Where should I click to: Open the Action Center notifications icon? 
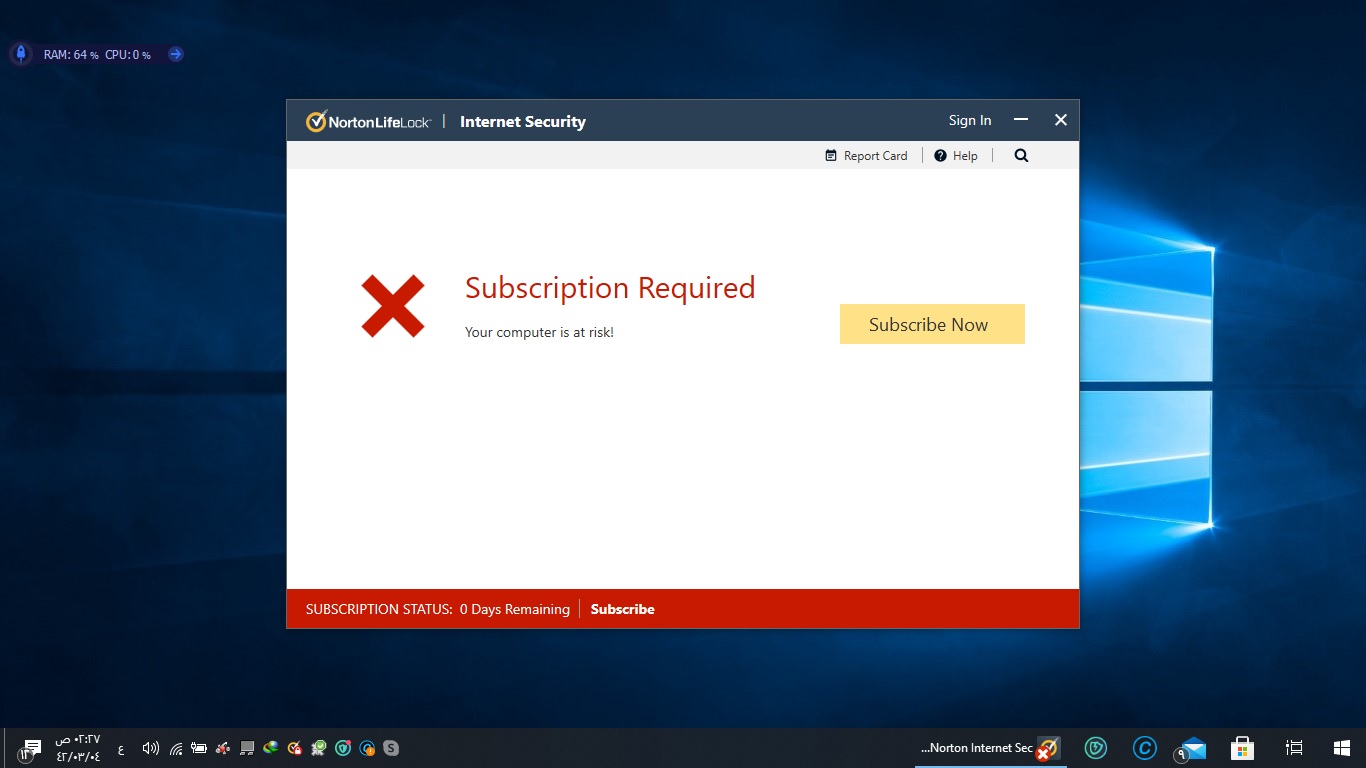click(29, 748)
